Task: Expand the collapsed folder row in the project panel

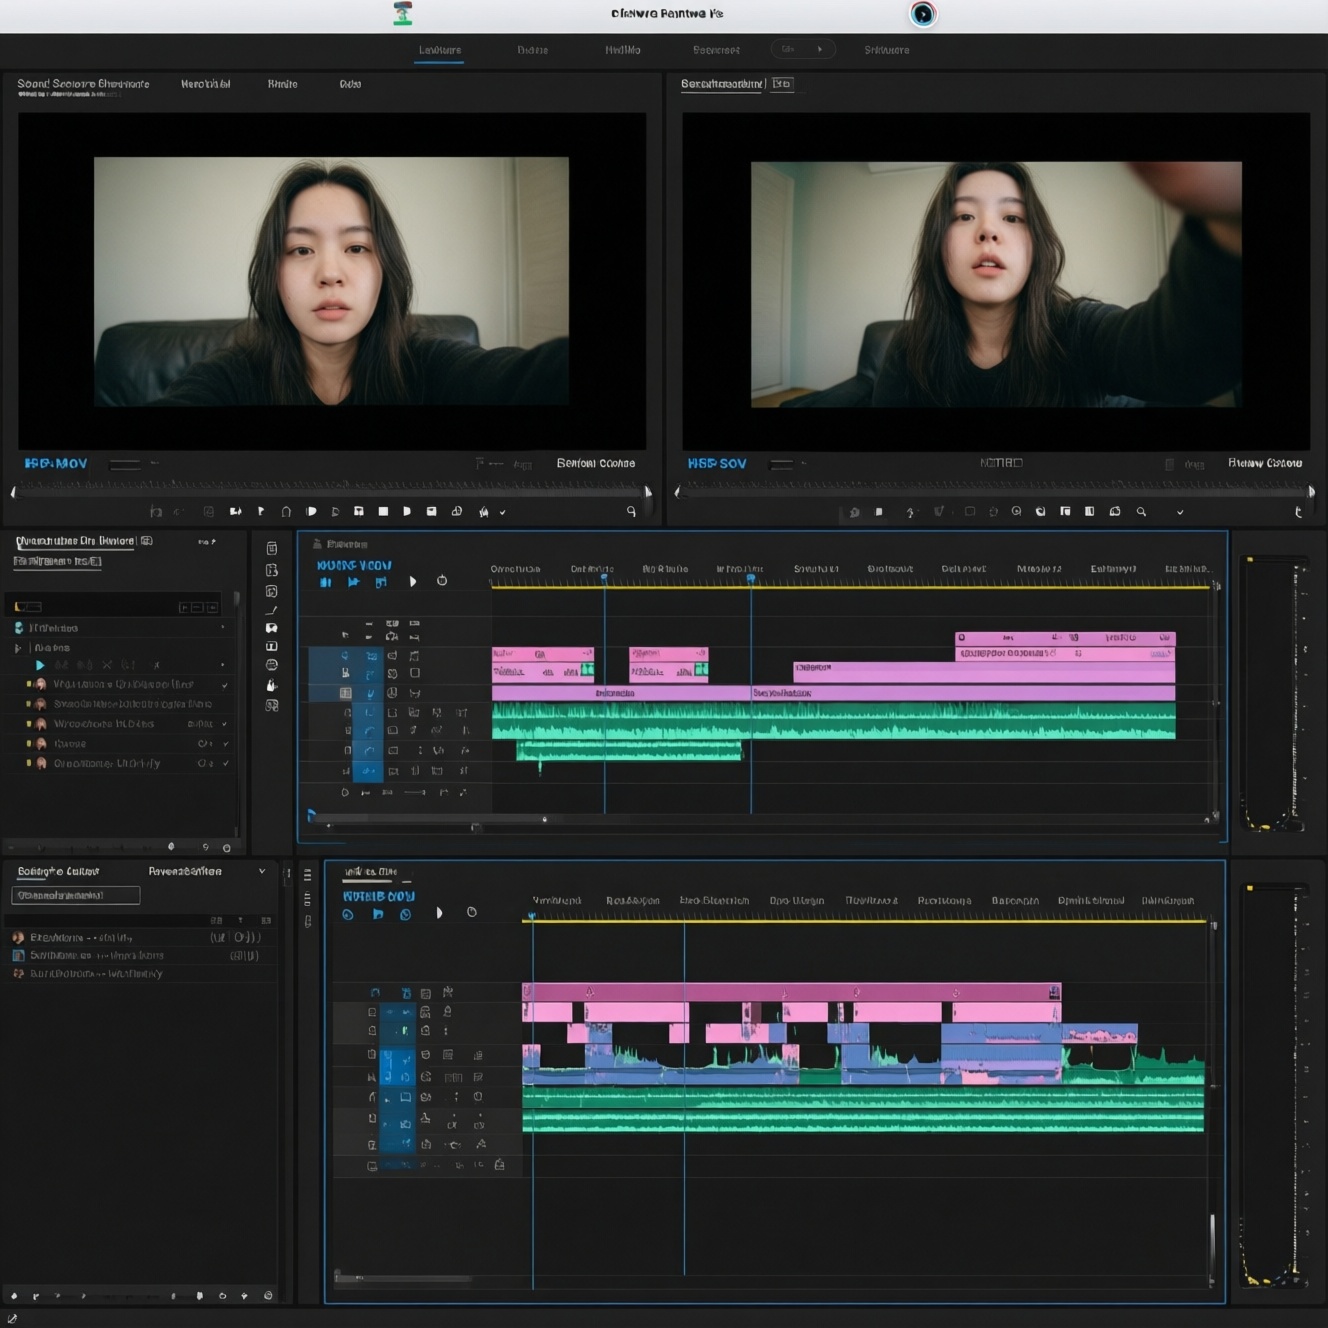Action: coord(17,648)
